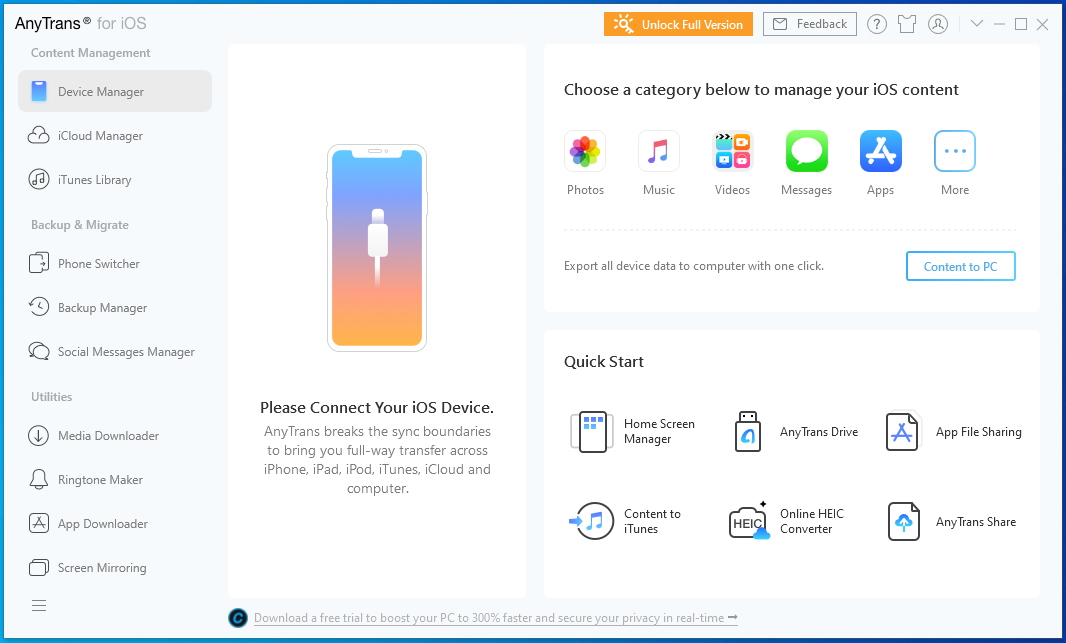Show More categories icon
Viewport: 1066px width, 643px height.
(x=955, y=151)
